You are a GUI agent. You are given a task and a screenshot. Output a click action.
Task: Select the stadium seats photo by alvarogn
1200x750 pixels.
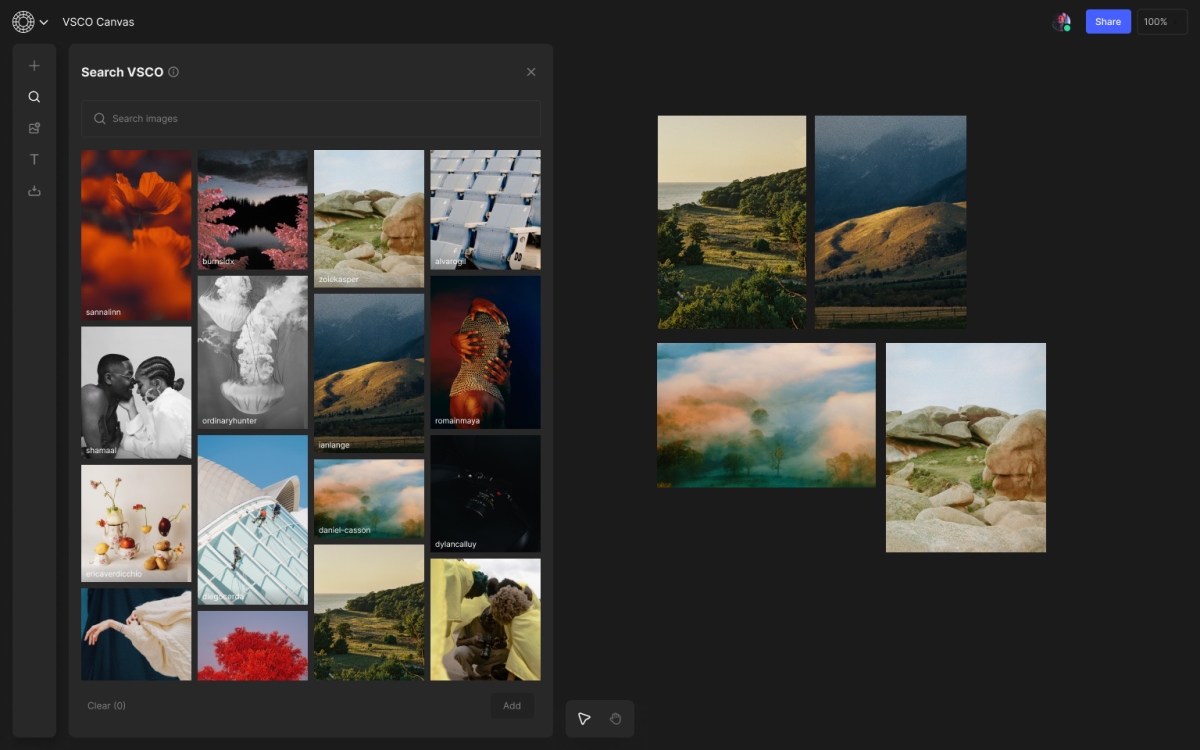pyautogui.click(x=485, y=208)
